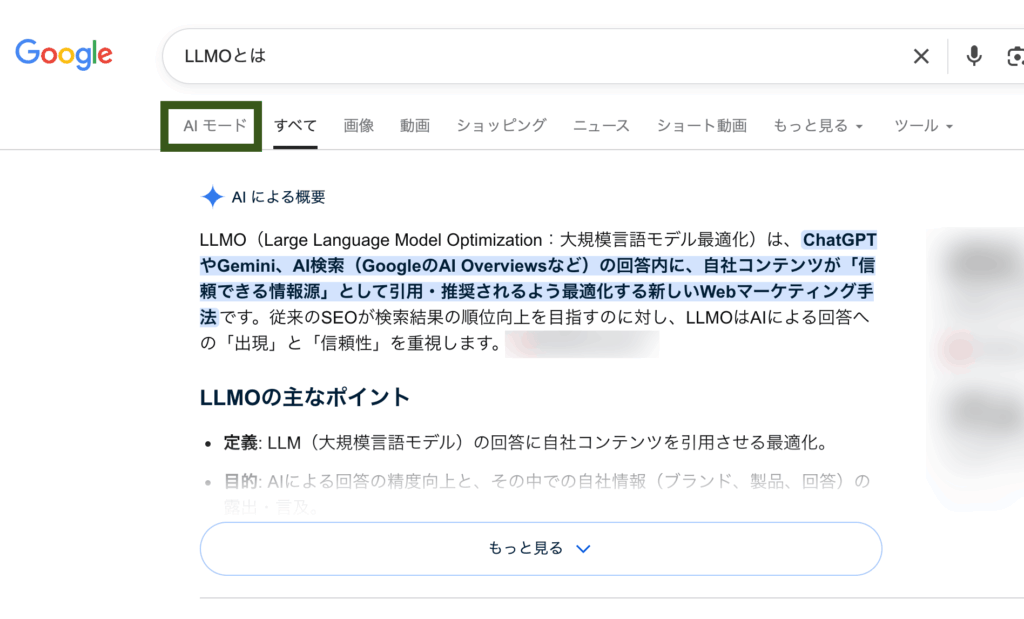Switch to the ニュース tab
This screenshot has height=619, width=1024.
[600, 125]
